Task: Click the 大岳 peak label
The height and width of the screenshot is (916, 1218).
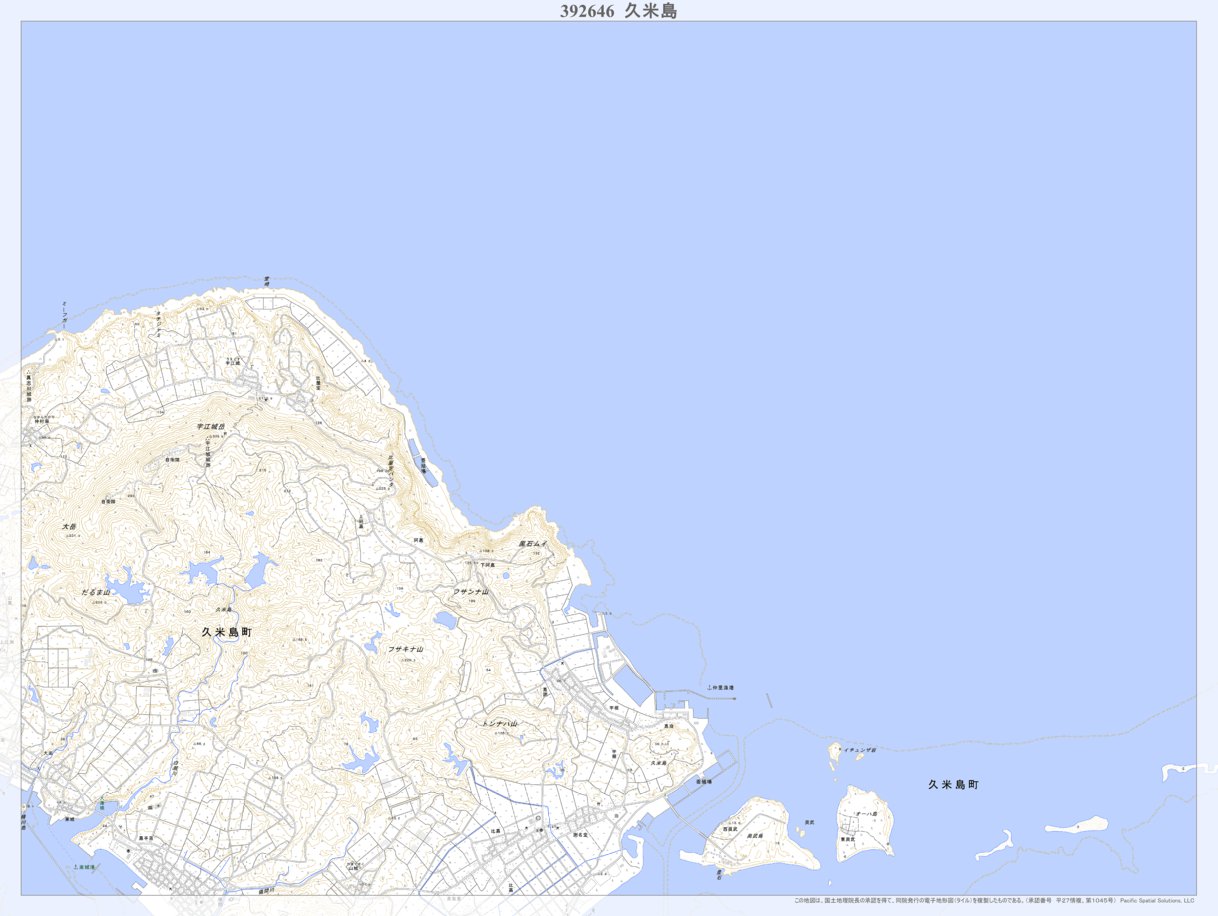Action: tap(68, 525)
